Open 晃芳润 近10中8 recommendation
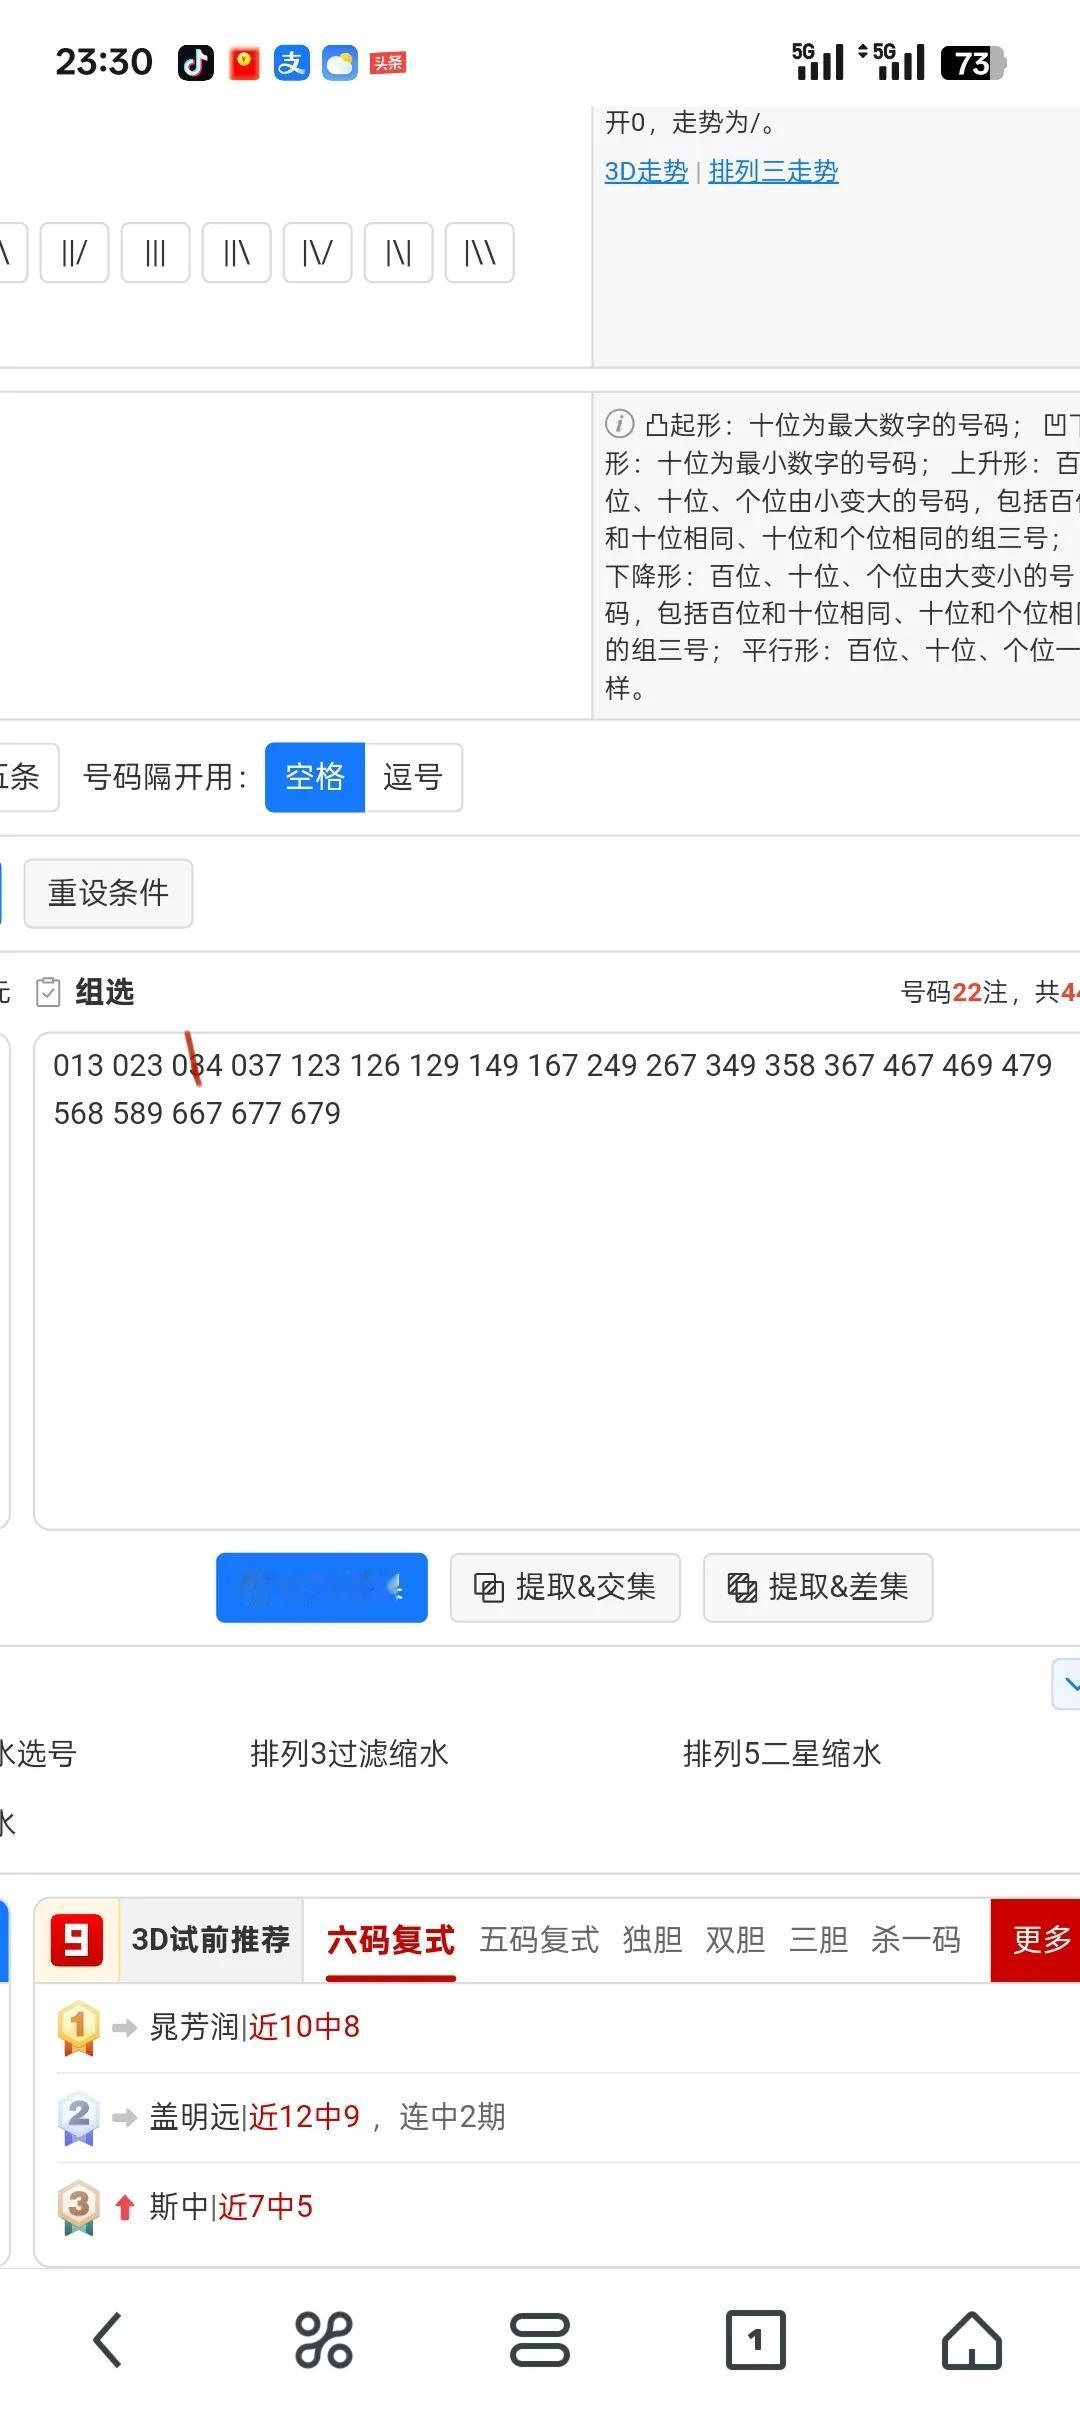The image size is (1080, 2412). tap(254, 2027)
